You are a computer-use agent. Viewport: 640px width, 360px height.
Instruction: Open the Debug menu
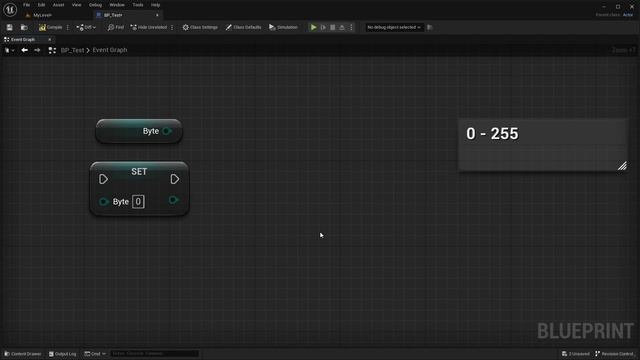(95, 5)
